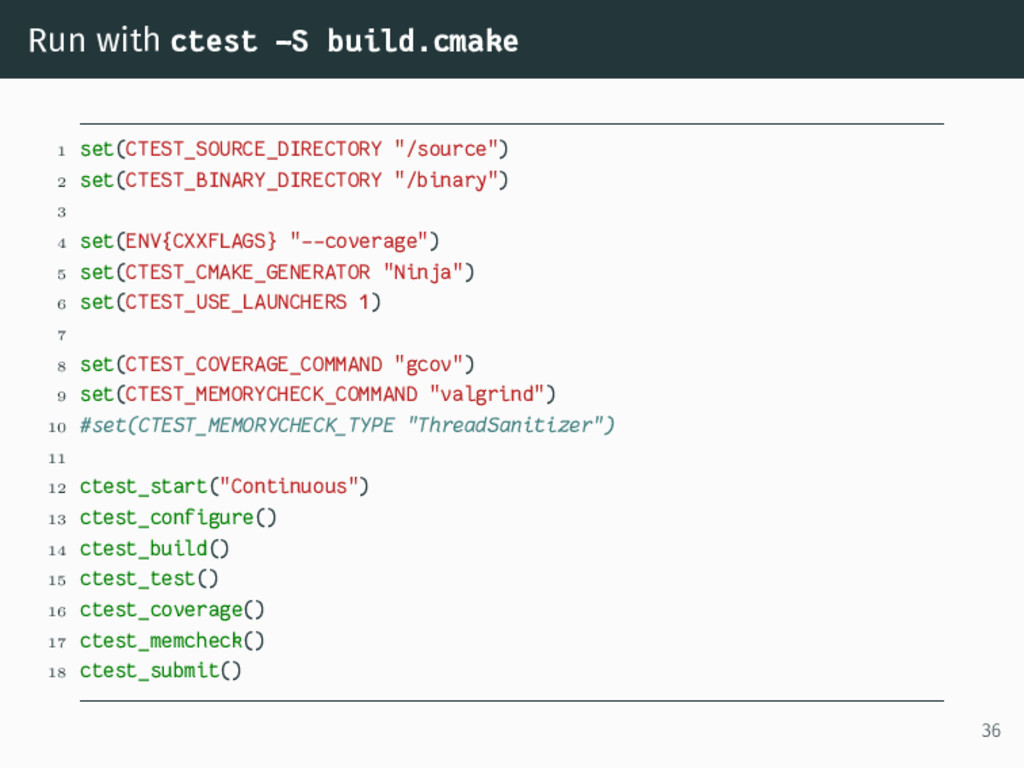Click the slide page number 36

coord(991,731)
